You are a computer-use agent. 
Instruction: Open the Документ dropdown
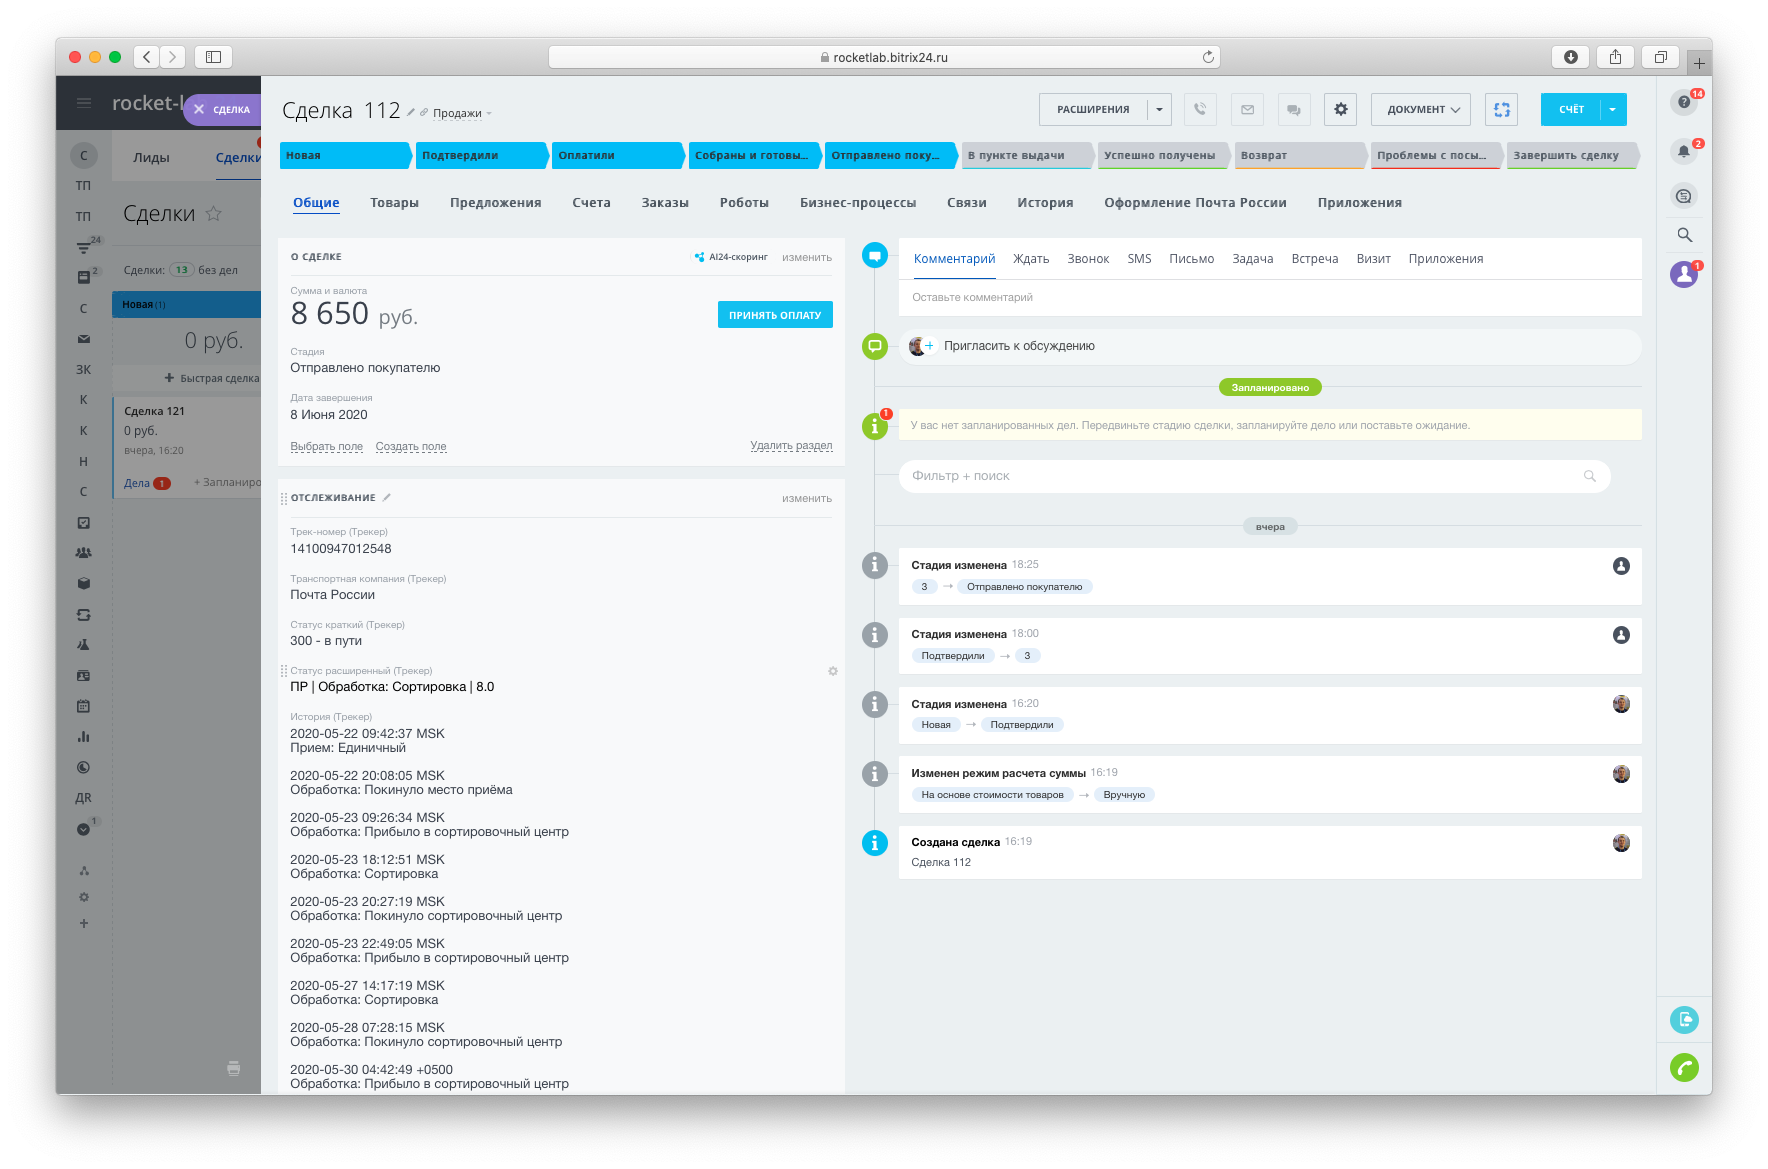1421,109
